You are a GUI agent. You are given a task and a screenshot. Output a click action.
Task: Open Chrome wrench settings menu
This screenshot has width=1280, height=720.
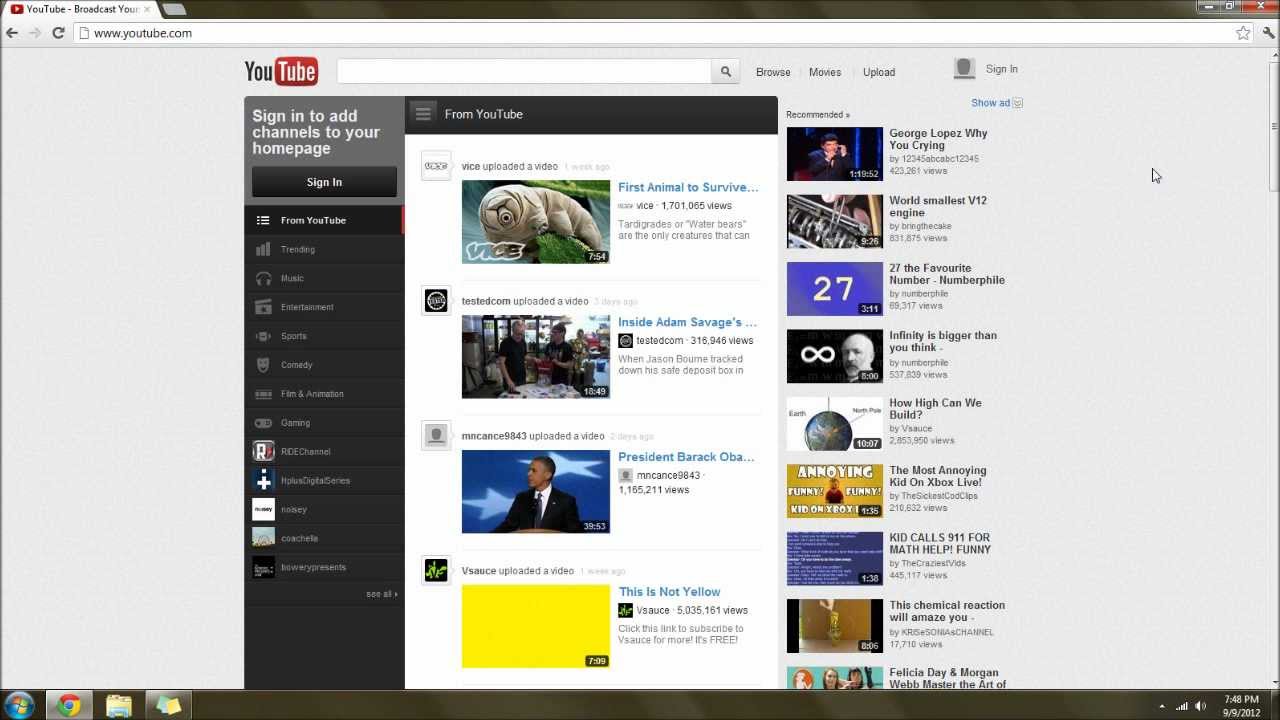tap(1268, 33)
